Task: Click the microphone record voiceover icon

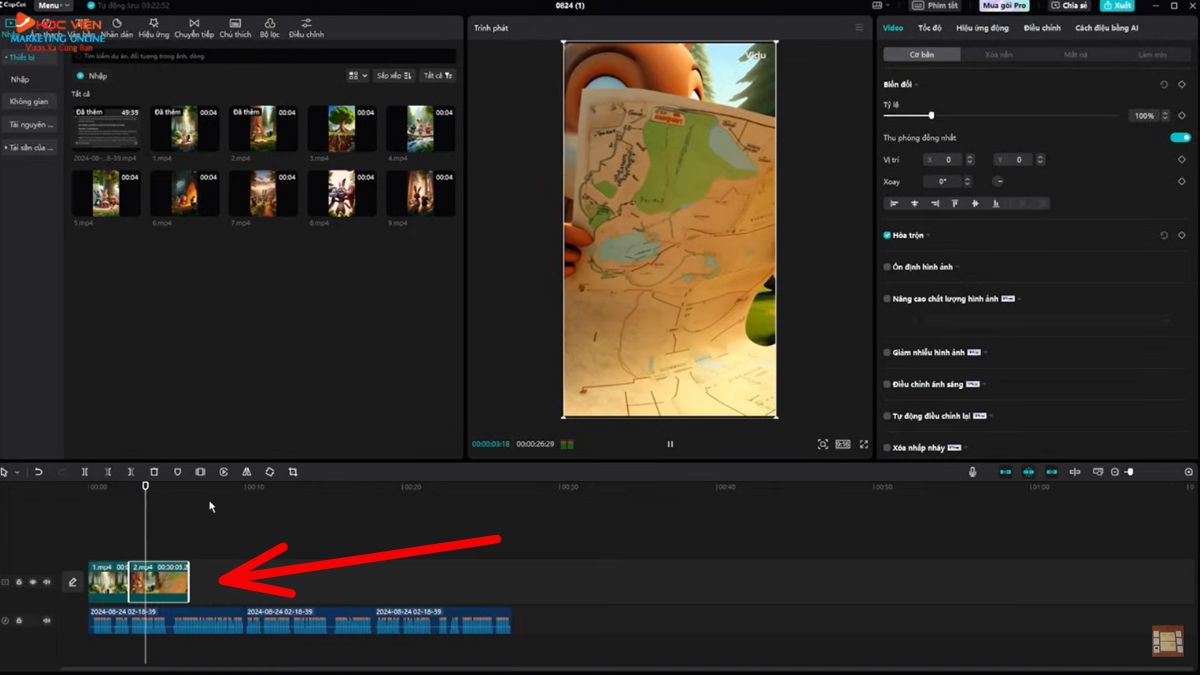Action: coord(972,472)
